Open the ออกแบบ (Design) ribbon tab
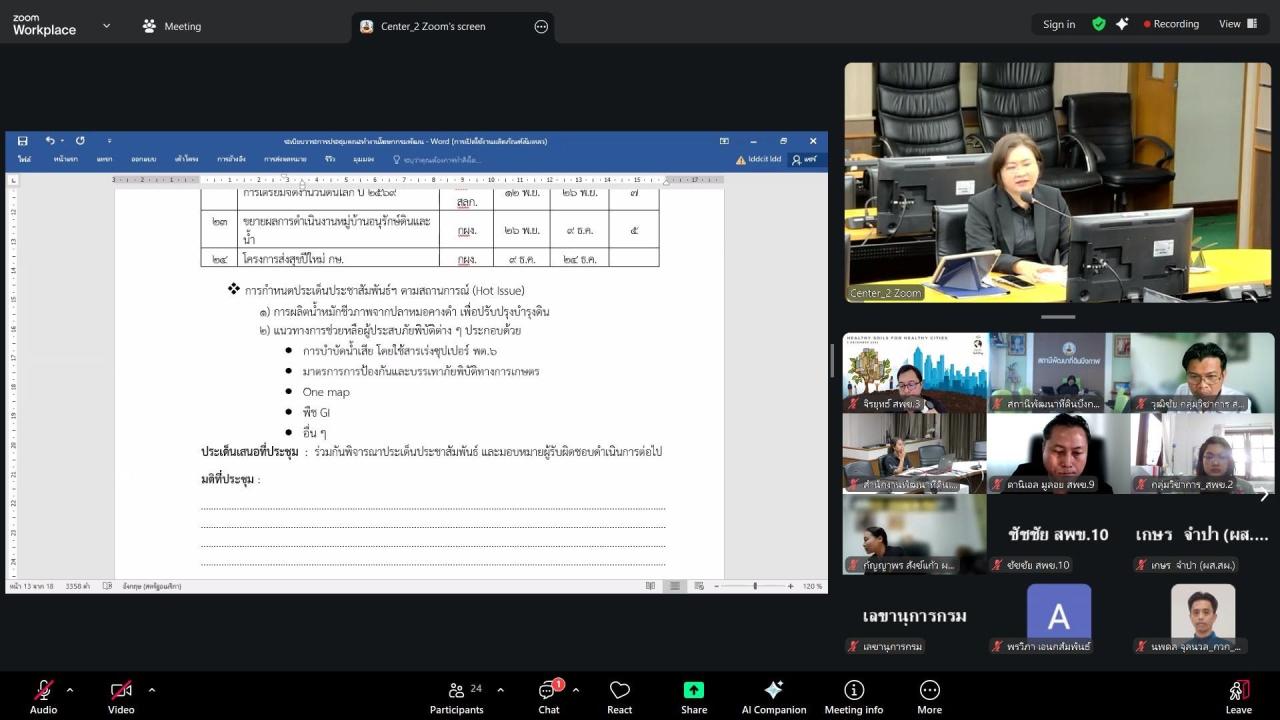Image resolution: width=1280 pixels, height=720 pixels. tap(143, 159)
